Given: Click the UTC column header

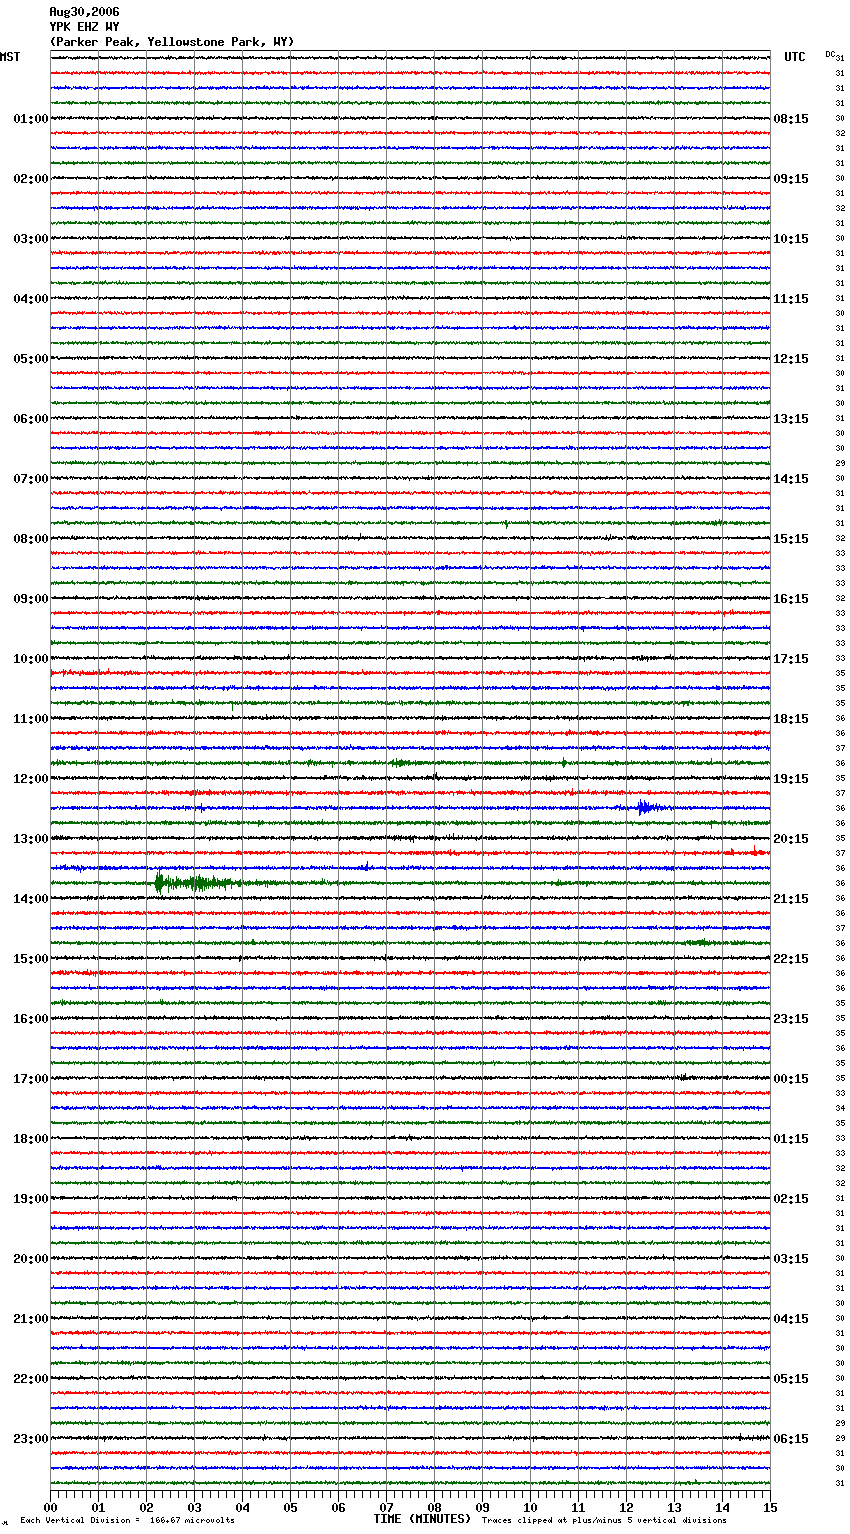Looking at the screenshot, I should coord(795,57).
